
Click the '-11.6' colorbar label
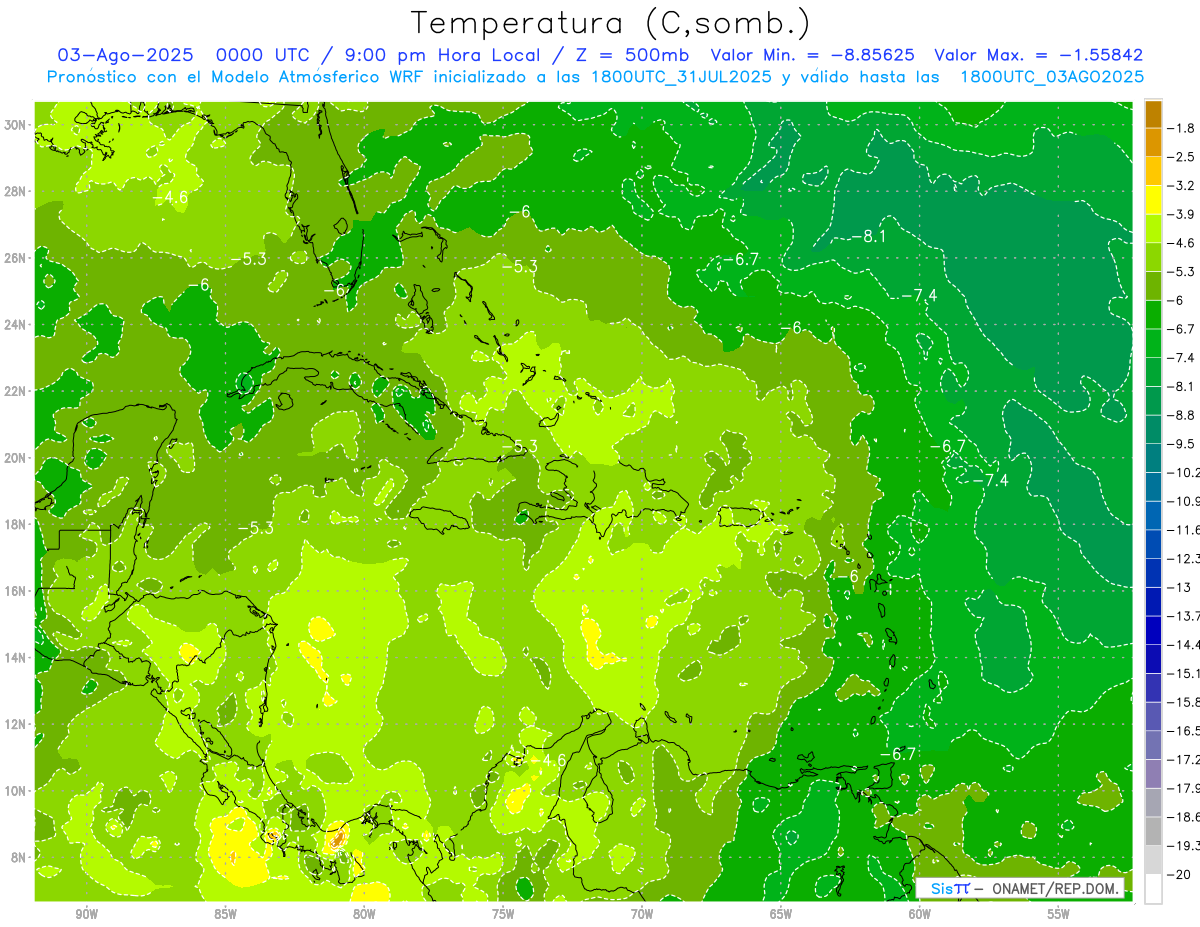click(x=1185, y=530)
